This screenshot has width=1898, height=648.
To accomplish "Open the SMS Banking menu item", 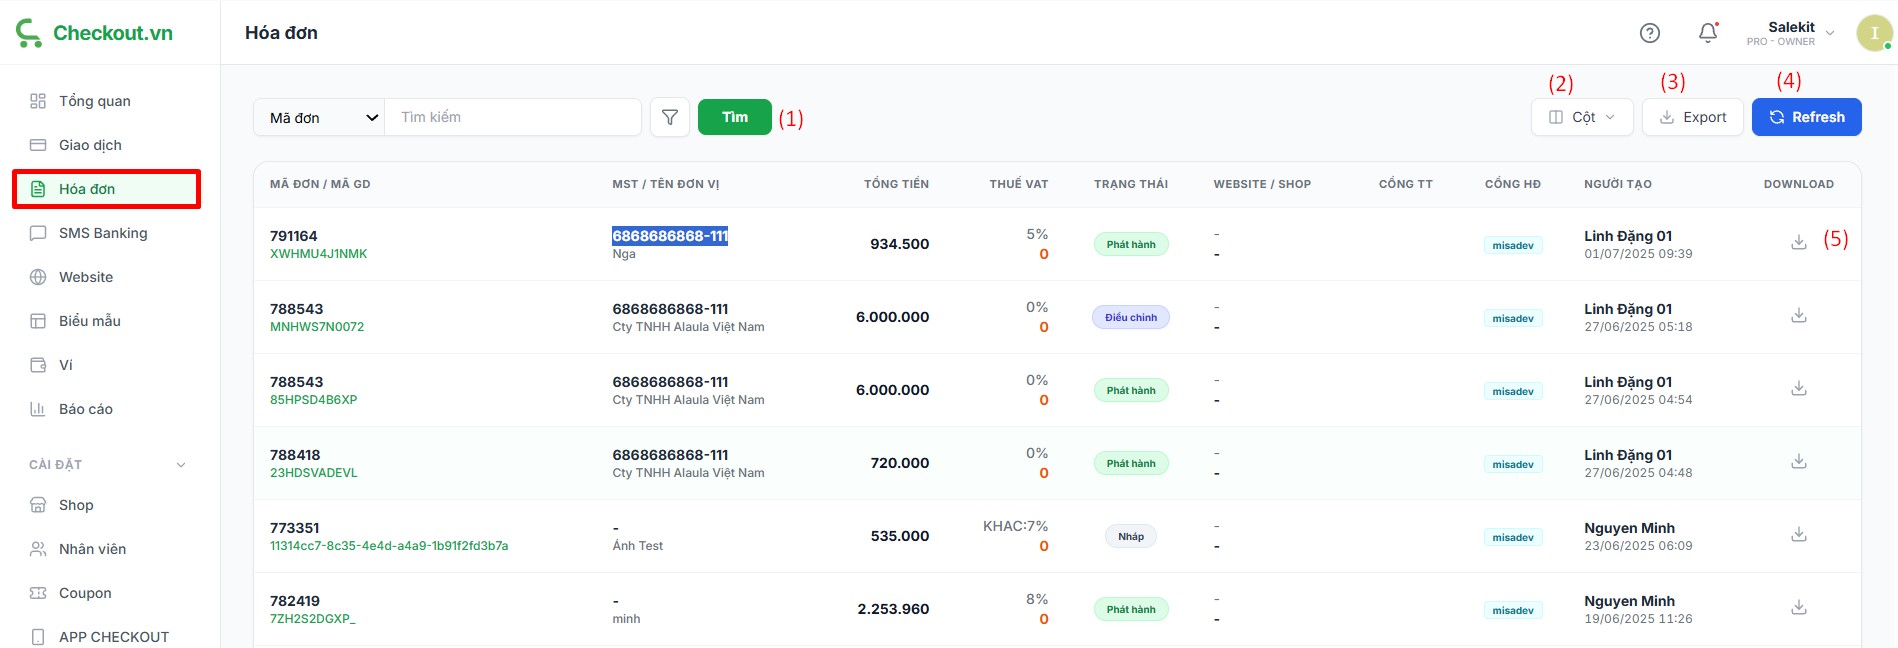I will [x=103, y=233].
